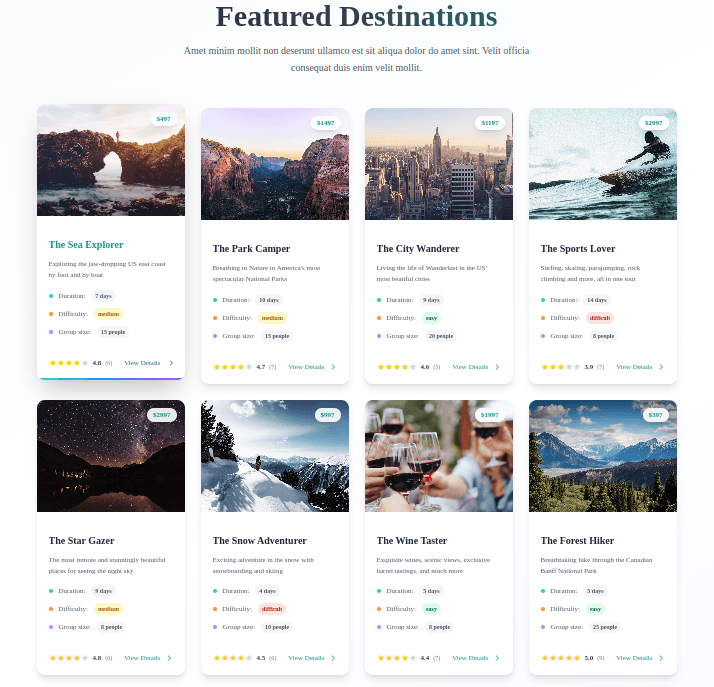Image resolution: width=714 pixels, height=687 pixels.
Task: Click the easy difficulty tag on City Wanderer
Action: (431, 318)
